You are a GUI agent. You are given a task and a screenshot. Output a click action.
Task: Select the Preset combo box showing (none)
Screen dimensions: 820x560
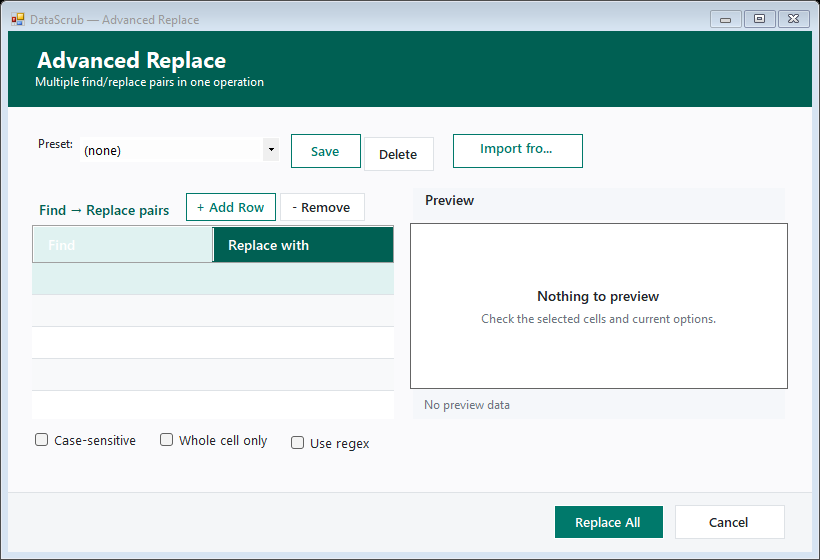click(x=179, y=150)
